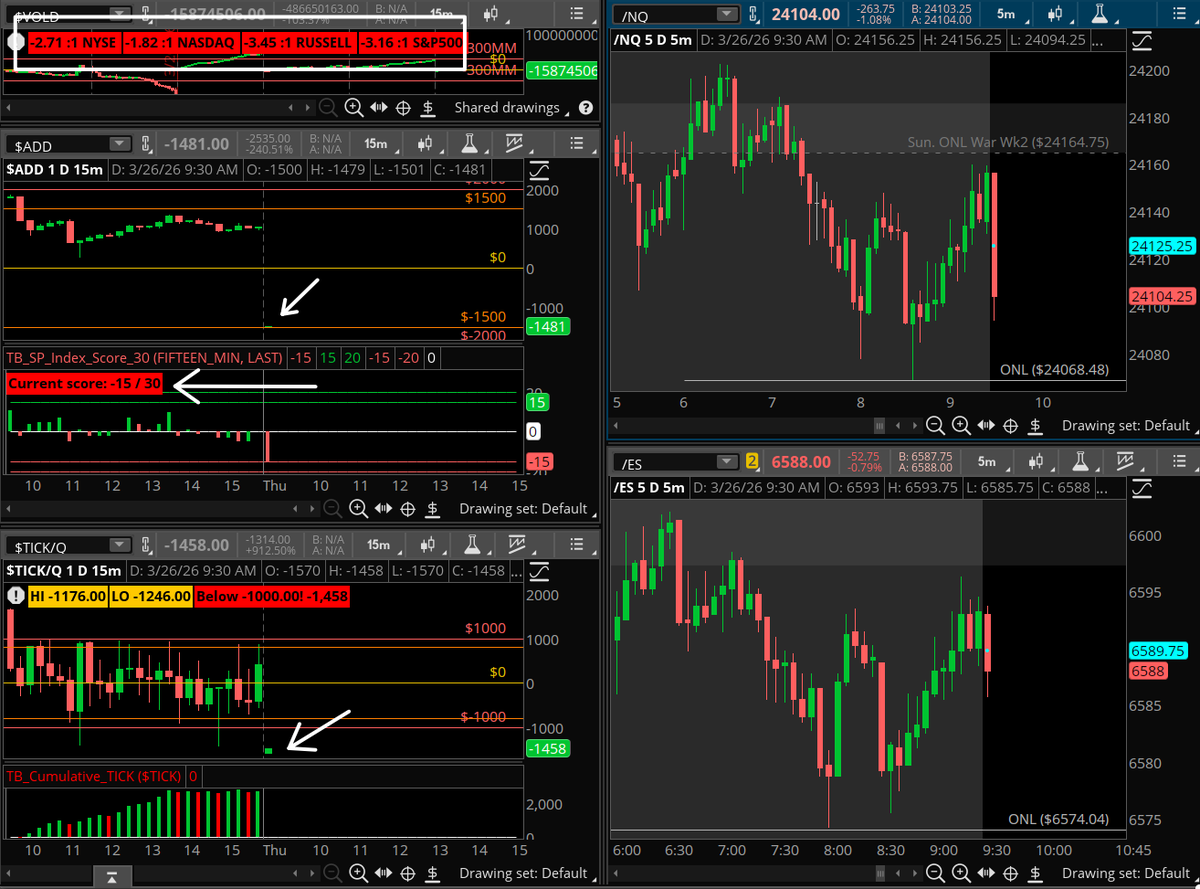The width and height of the screenshot is (1200, 889).
Task: Click scroll right arrow under $VOLD chart
Action: pyautogui.click(x=308, y=108)
